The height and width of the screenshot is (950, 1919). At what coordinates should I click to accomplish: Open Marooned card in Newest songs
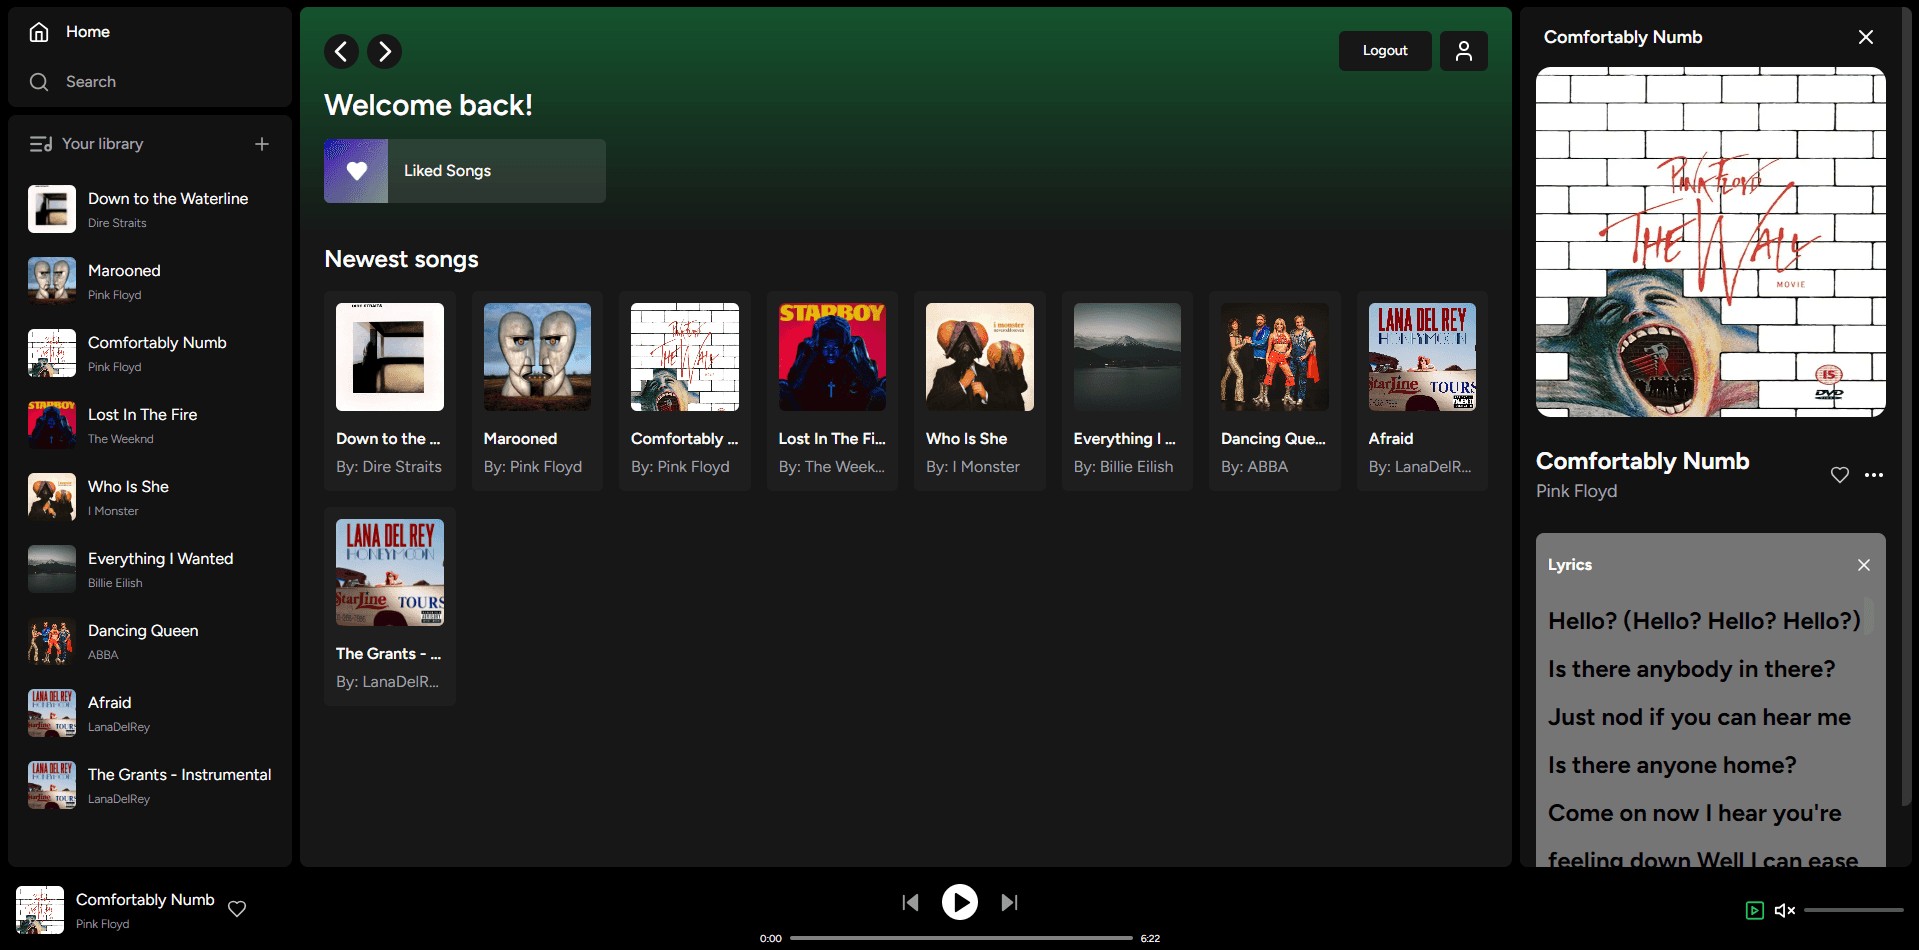[x=537, y=391]
